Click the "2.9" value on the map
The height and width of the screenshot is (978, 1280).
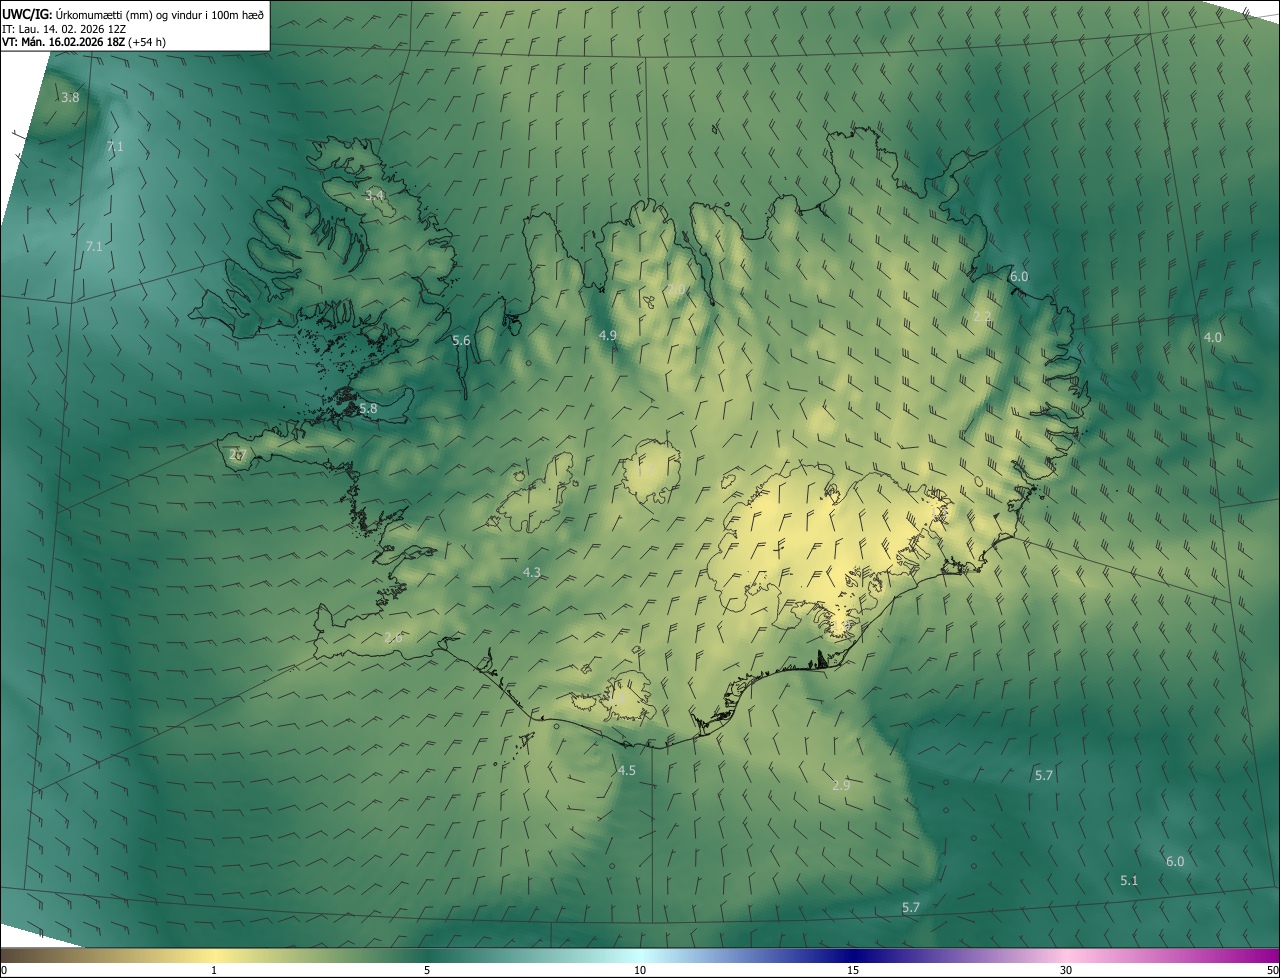841,786
